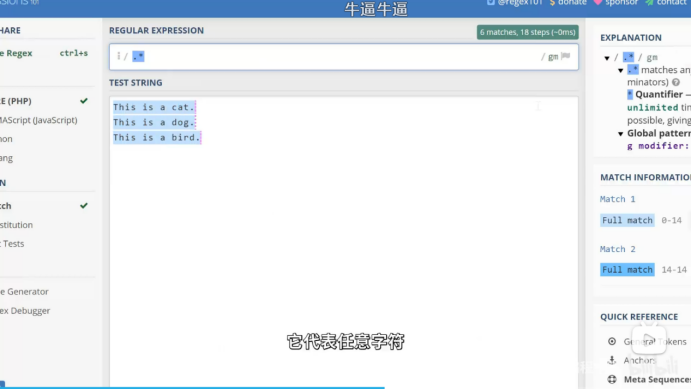Click inside the regular expression input field
Viewport: 692px width, 389px height.
pyautogui.click(x=344, y=57)
